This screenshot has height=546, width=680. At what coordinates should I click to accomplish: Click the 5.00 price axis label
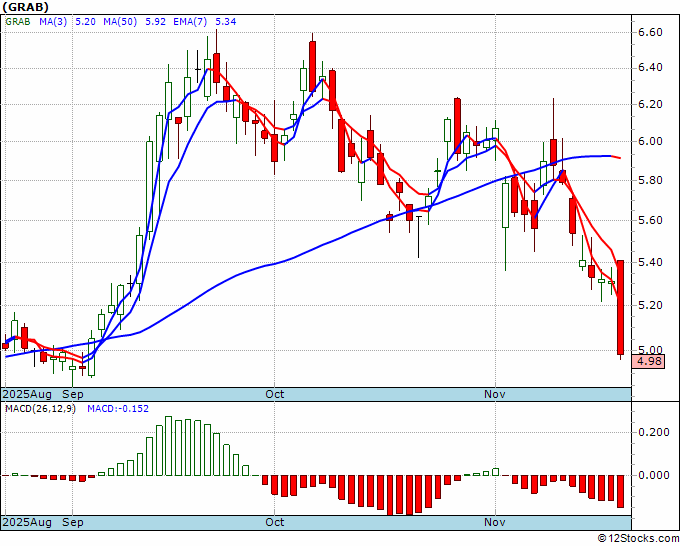point(650,350)
